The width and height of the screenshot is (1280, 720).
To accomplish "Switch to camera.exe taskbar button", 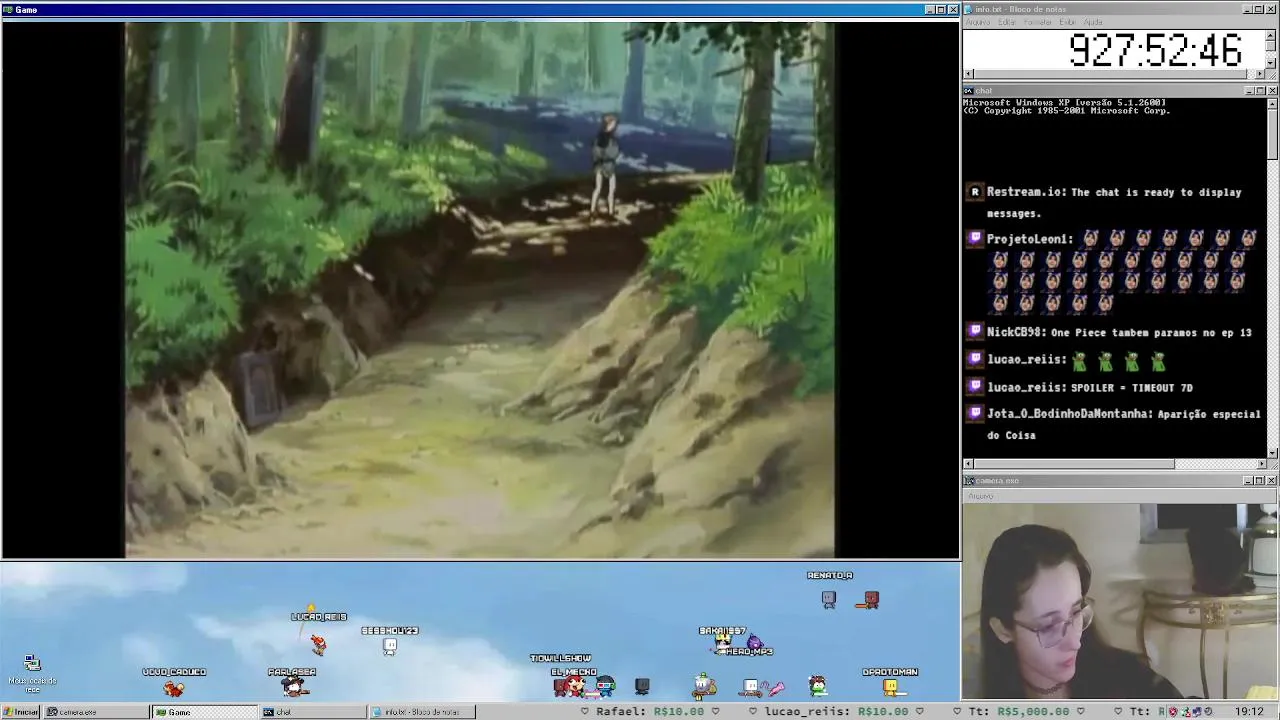I will point(95,712).
